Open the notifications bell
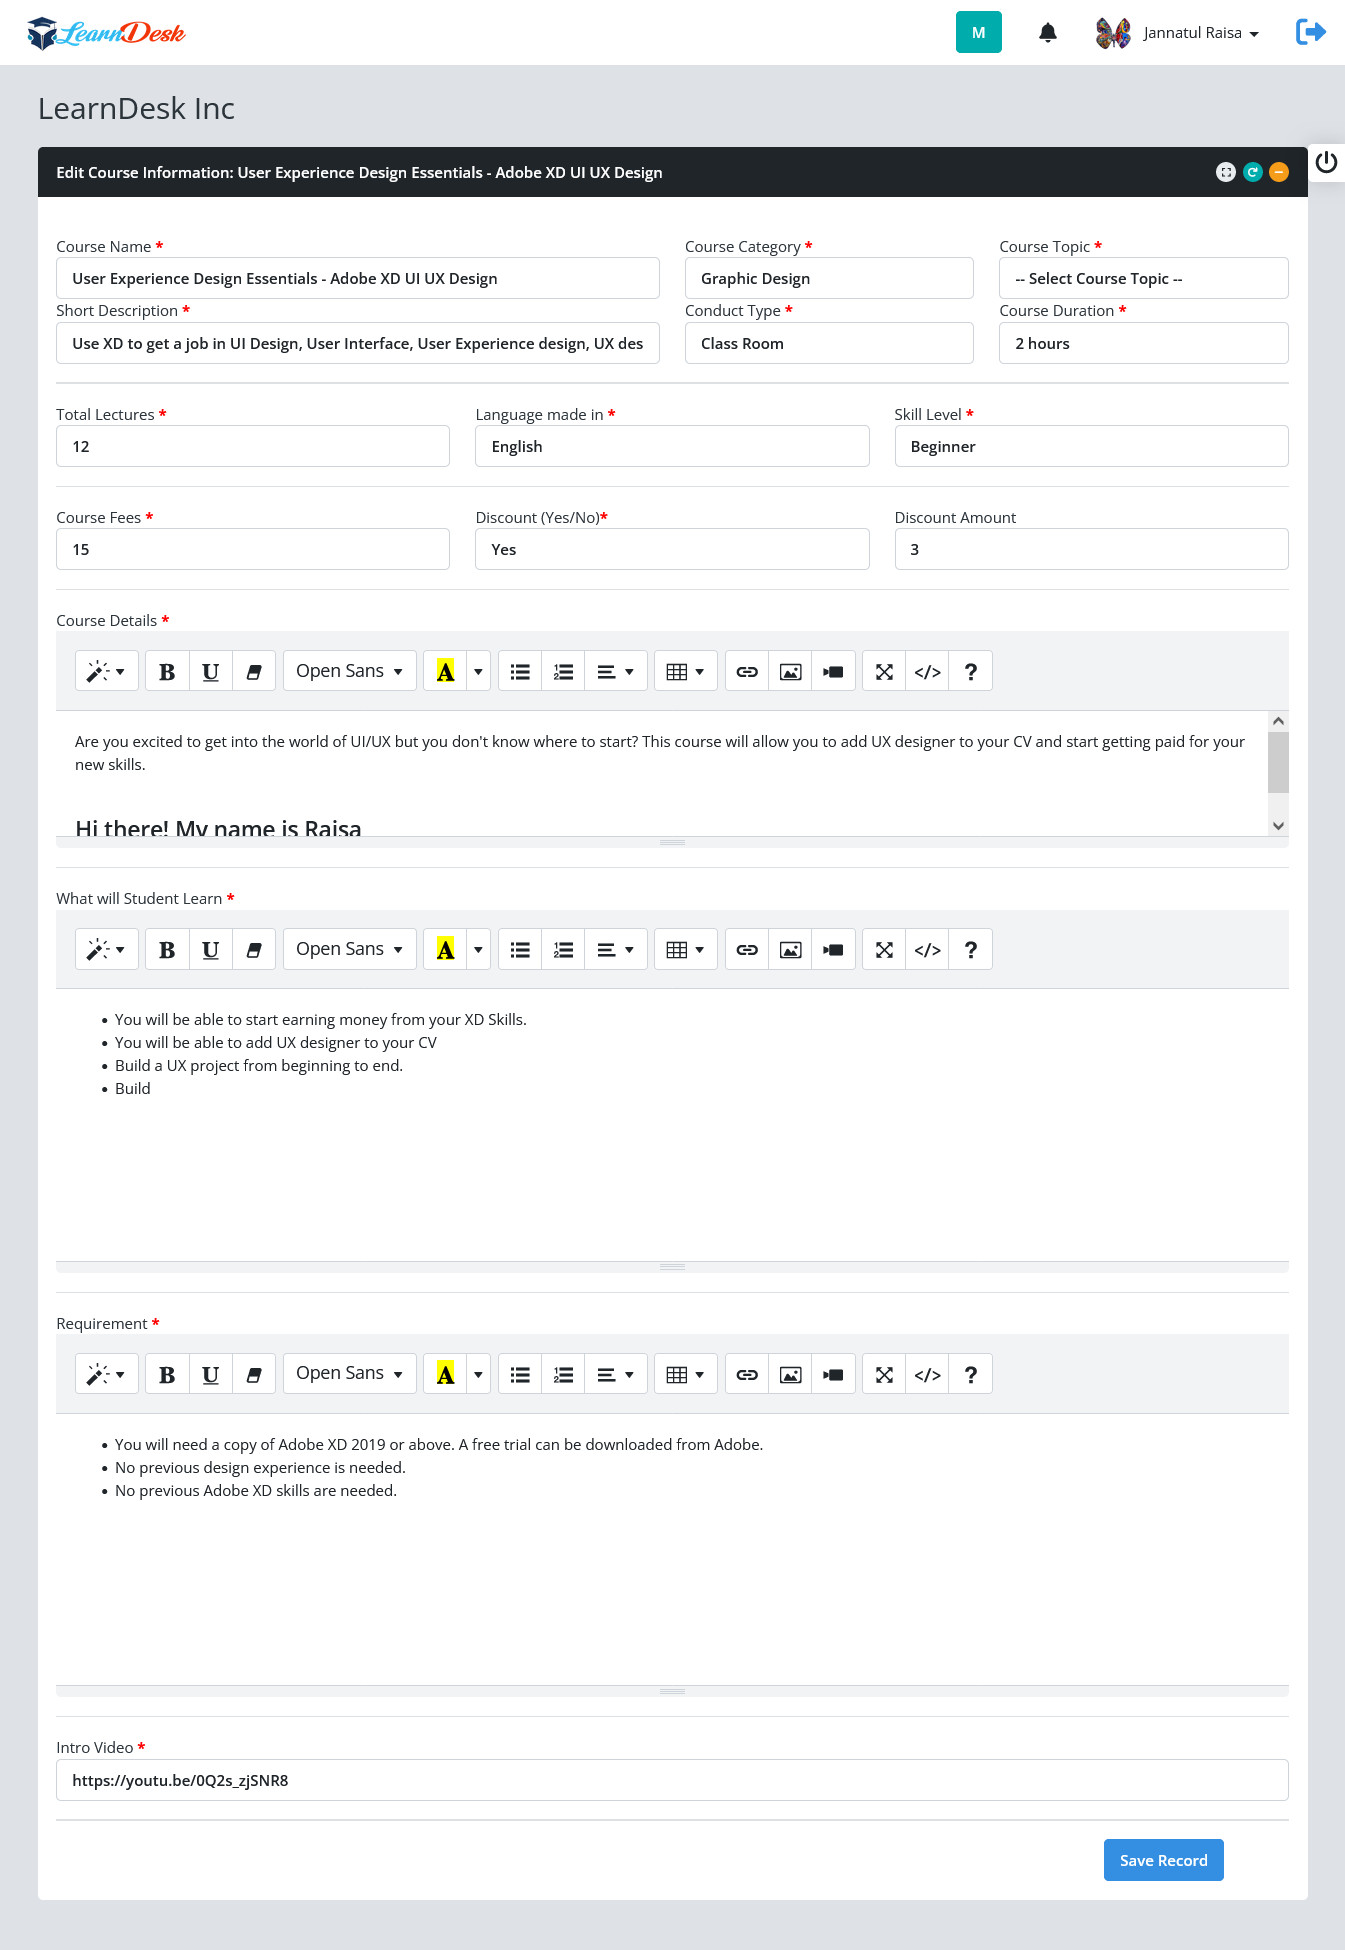This screenshot has height=1950, width=1345. [1048, 33]
